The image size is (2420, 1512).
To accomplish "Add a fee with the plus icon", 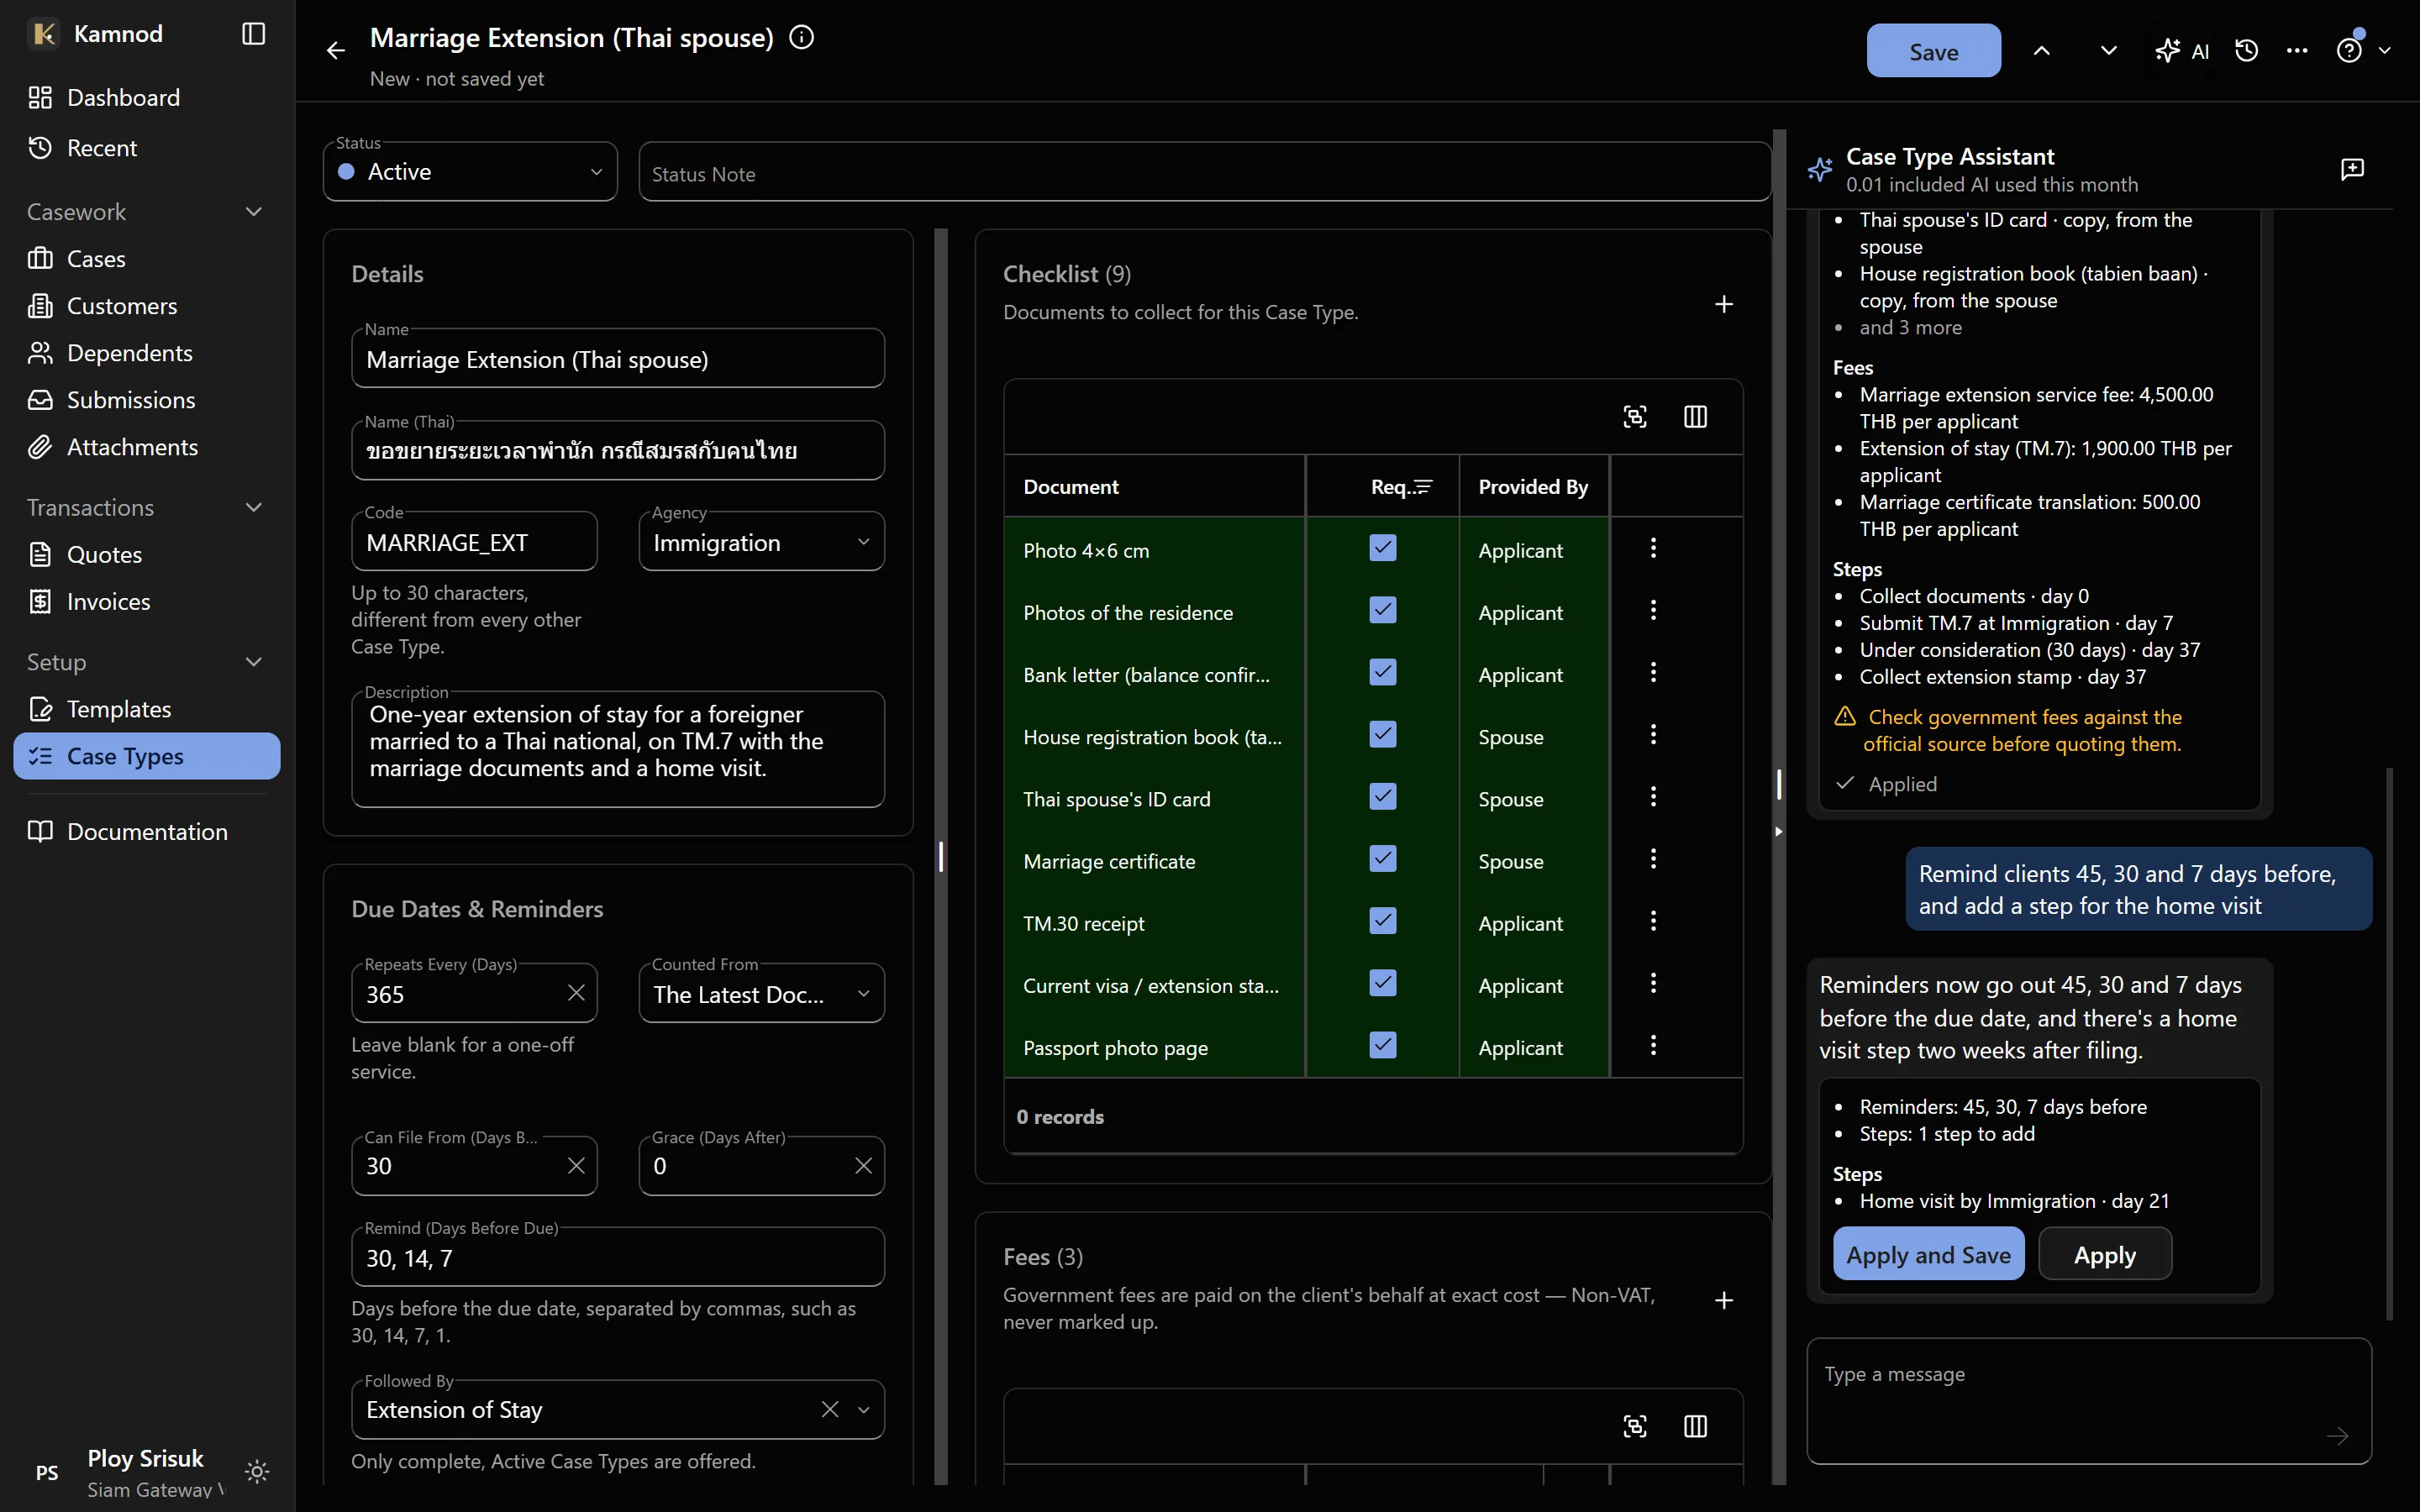I will 1723,1300.
